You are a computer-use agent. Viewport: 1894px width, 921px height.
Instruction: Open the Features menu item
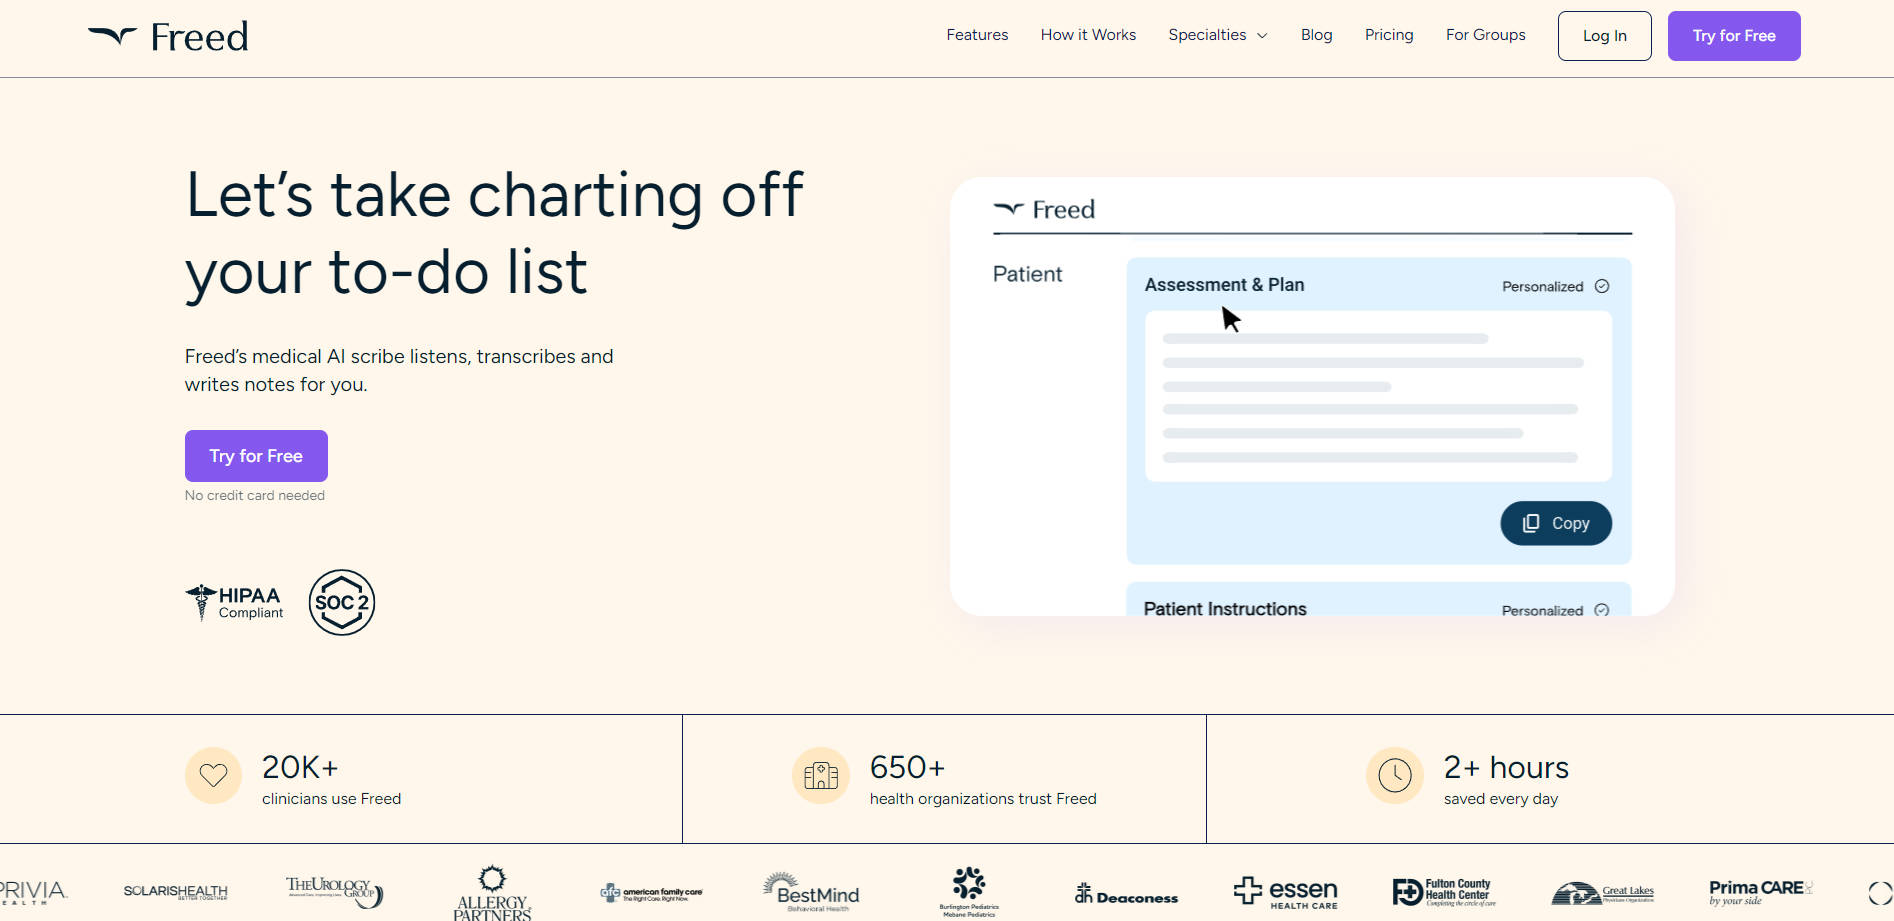[x=977, y=35]
